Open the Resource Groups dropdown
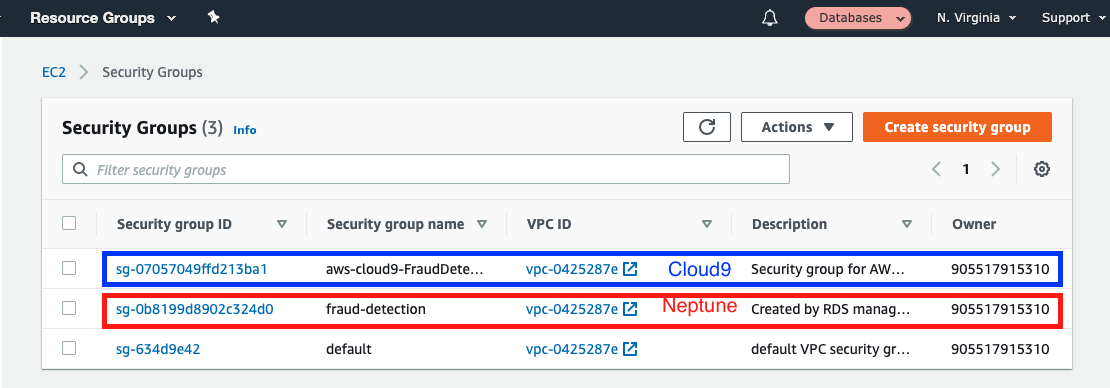The image size is (1110, 388). coord(103,18)
